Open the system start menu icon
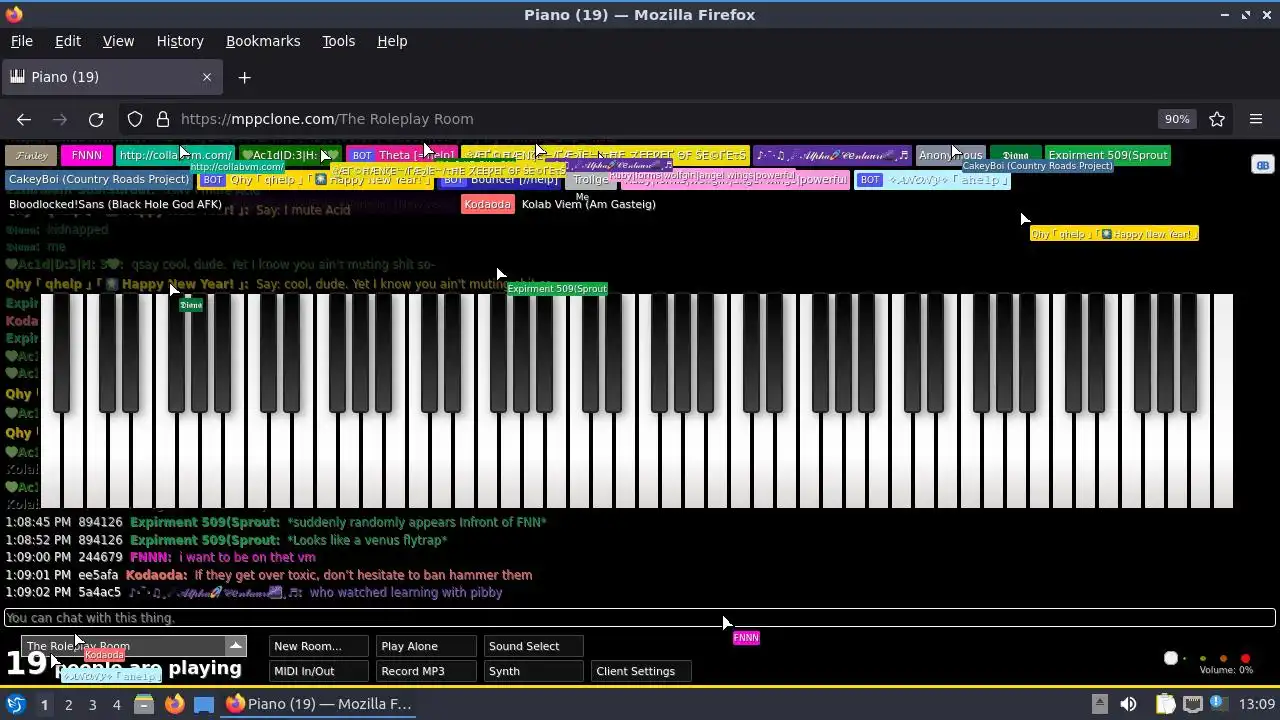This screenshot has width=1280, height=720. click(x=16, y=704)
